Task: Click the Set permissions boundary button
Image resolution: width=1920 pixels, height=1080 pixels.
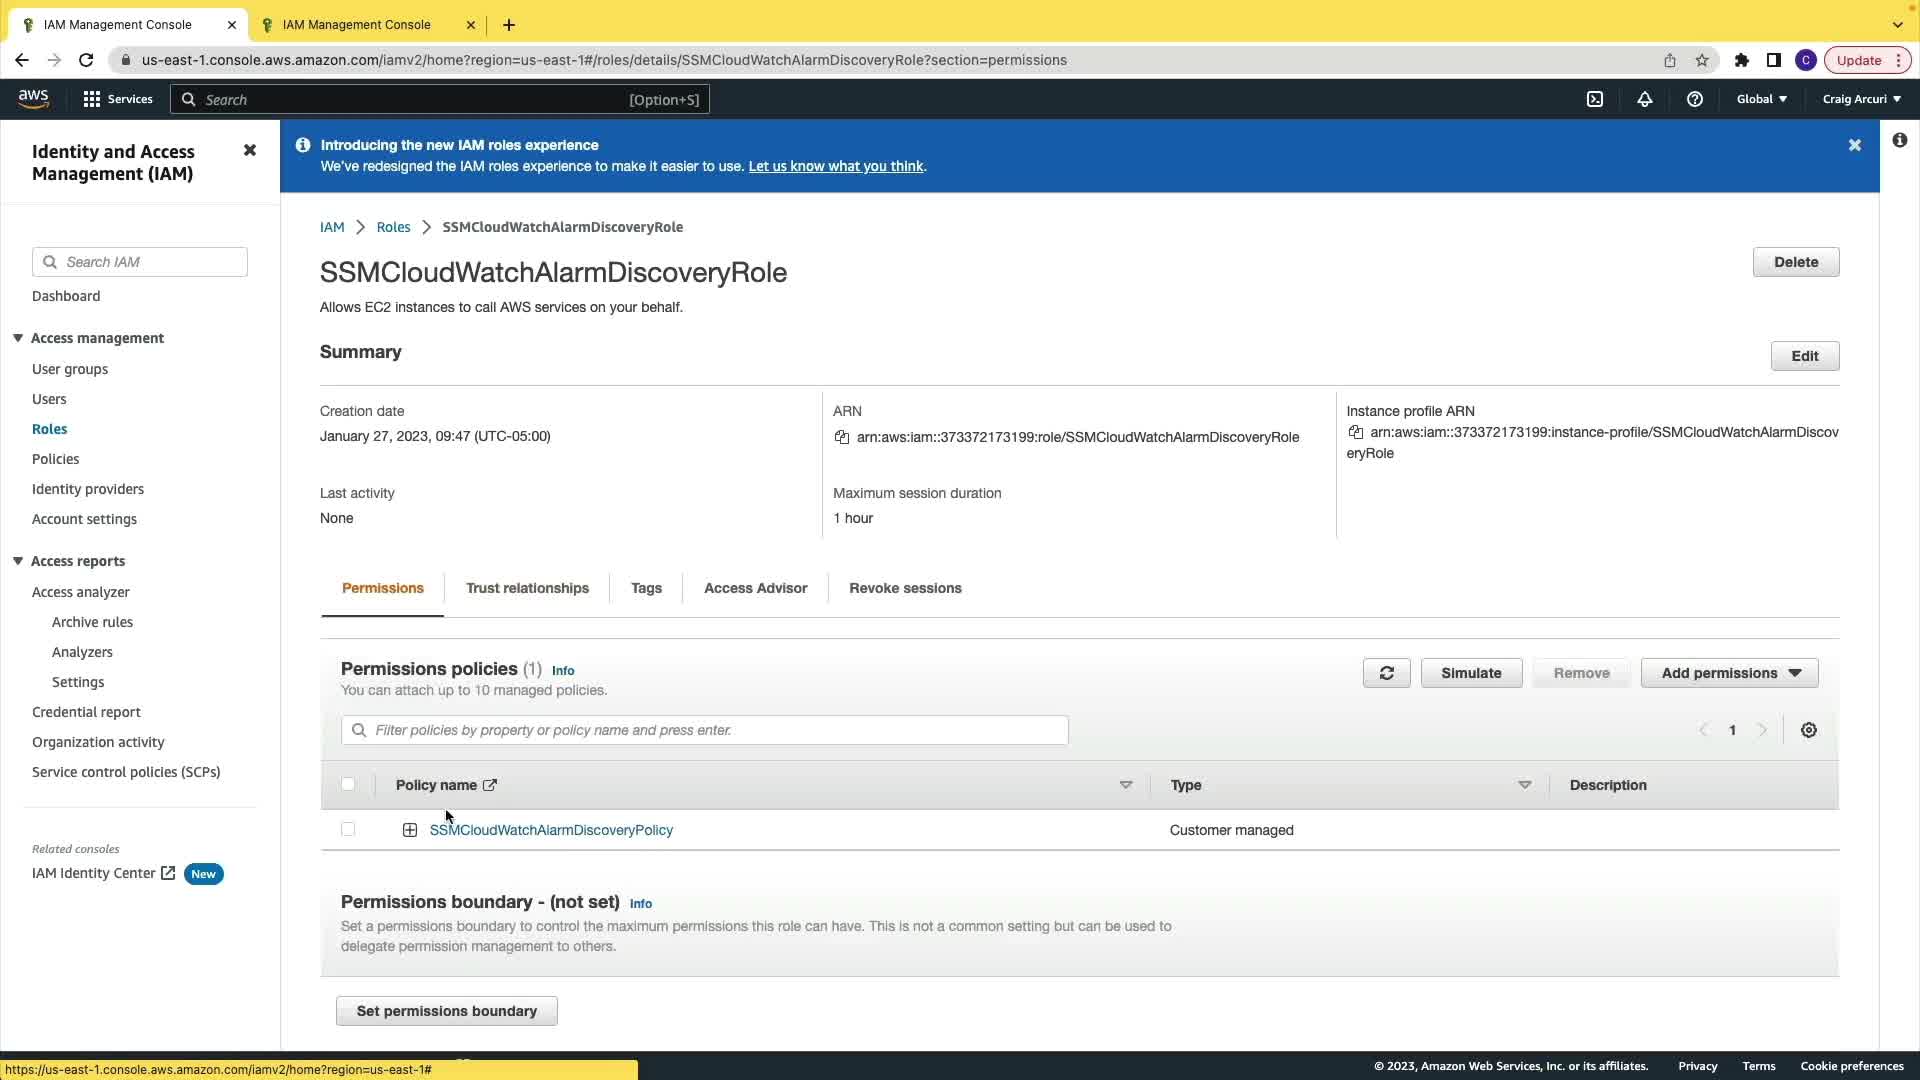Action: point(446,1011)
